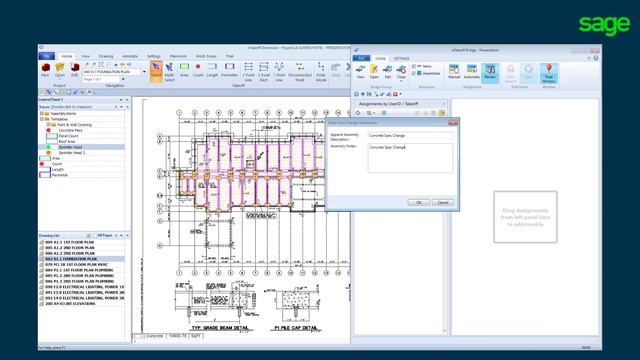
Task: Open the Traces panel header dropdown arrow
Action: [121, 107]
